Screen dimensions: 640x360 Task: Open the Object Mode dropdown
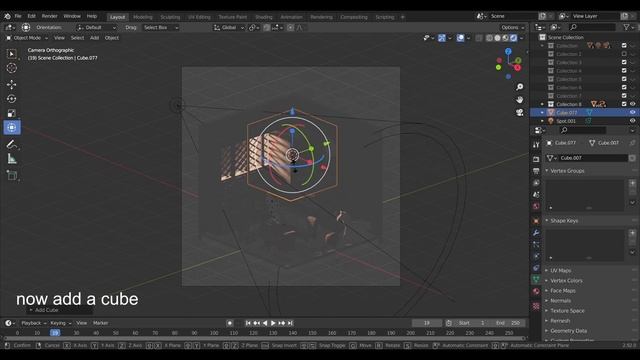coord(27,38)
